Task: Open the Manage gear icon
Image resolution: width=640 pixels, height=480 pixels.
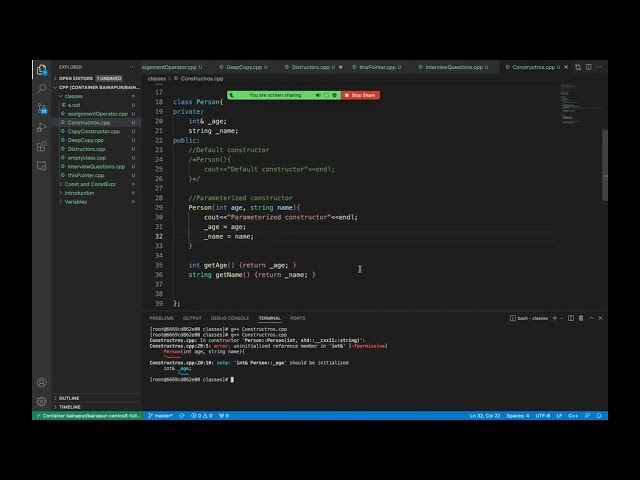Action: click(41, 401)
